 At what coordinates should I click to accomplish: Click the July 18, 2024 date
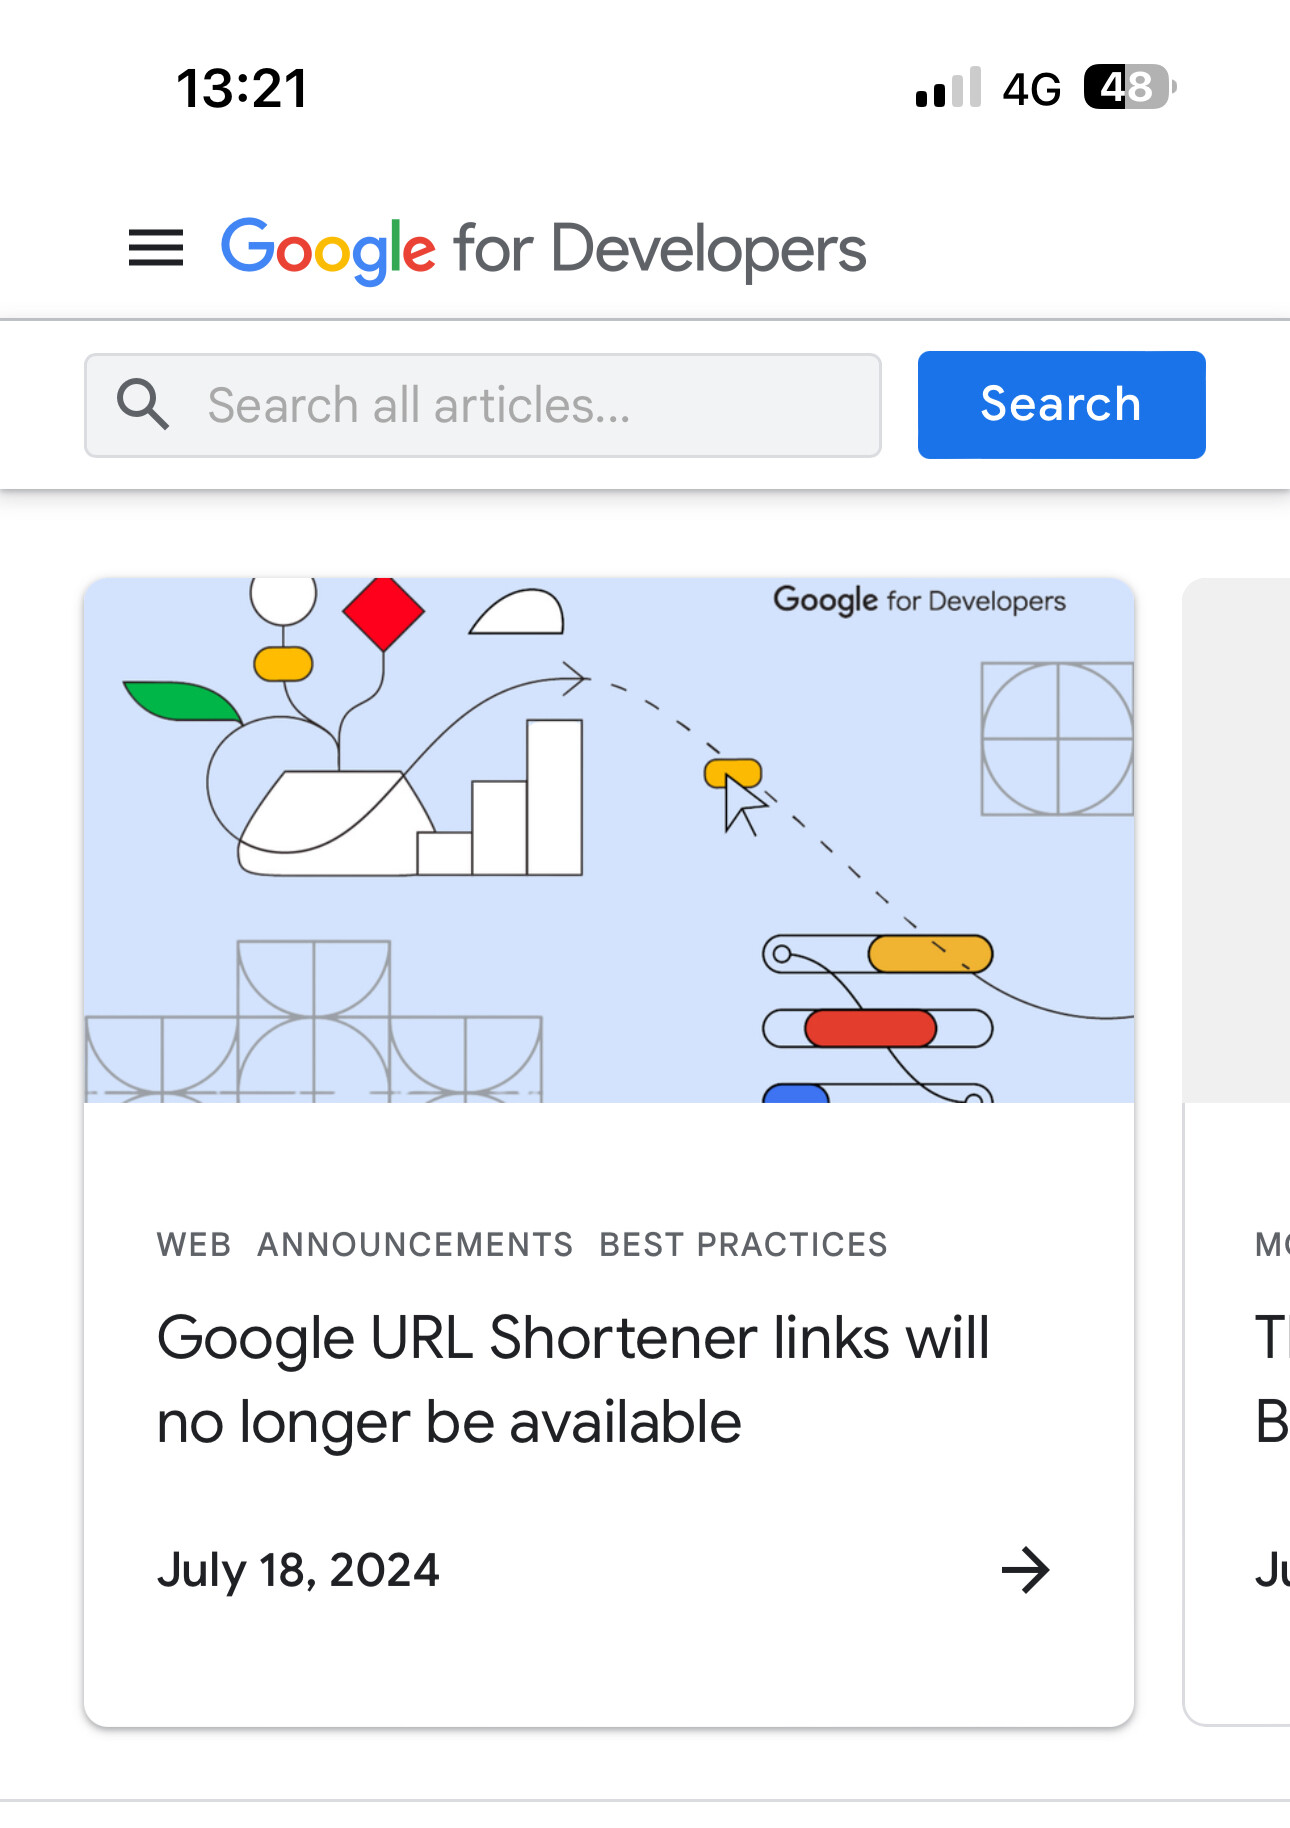pos(298,1570)
